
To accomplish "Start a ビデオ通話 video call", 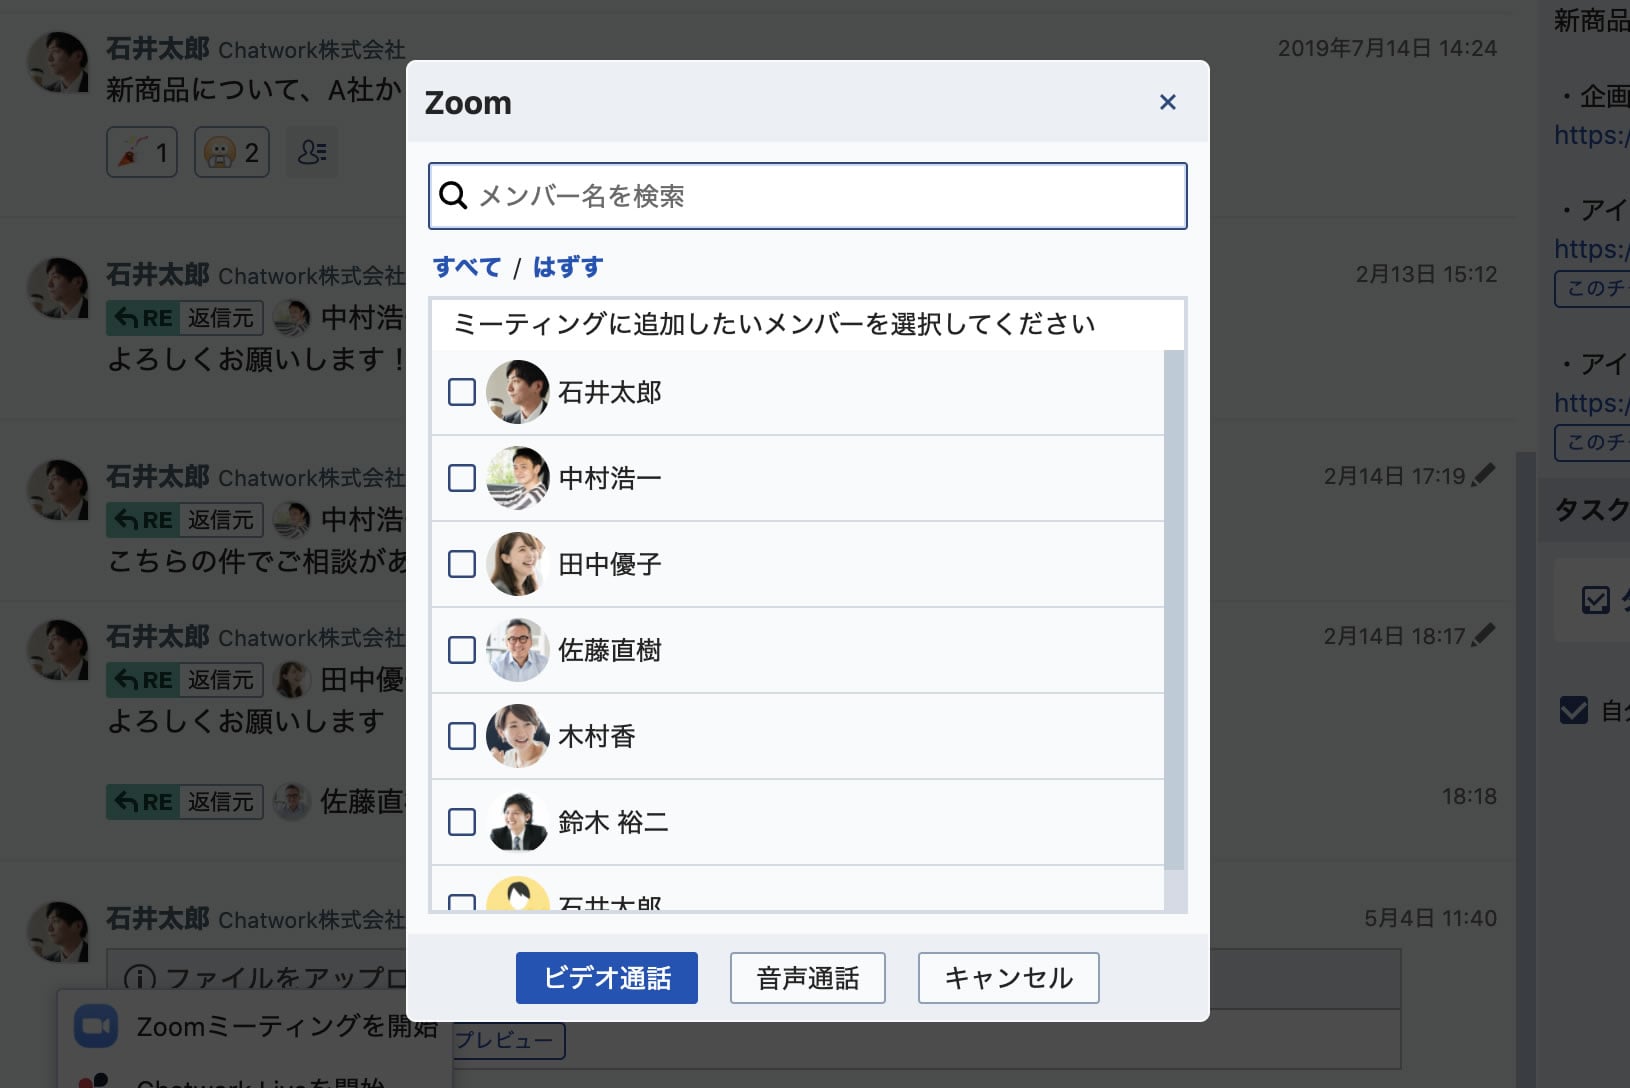I will pos(606,978).
